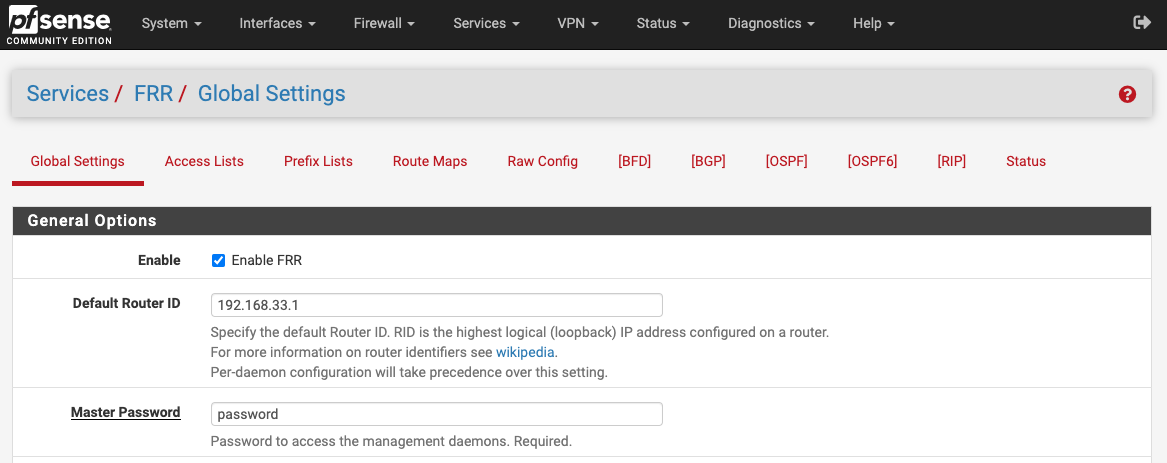Open the Status tab in FRR
This screenshot has height=463, width=1167.
[1026, 161]
